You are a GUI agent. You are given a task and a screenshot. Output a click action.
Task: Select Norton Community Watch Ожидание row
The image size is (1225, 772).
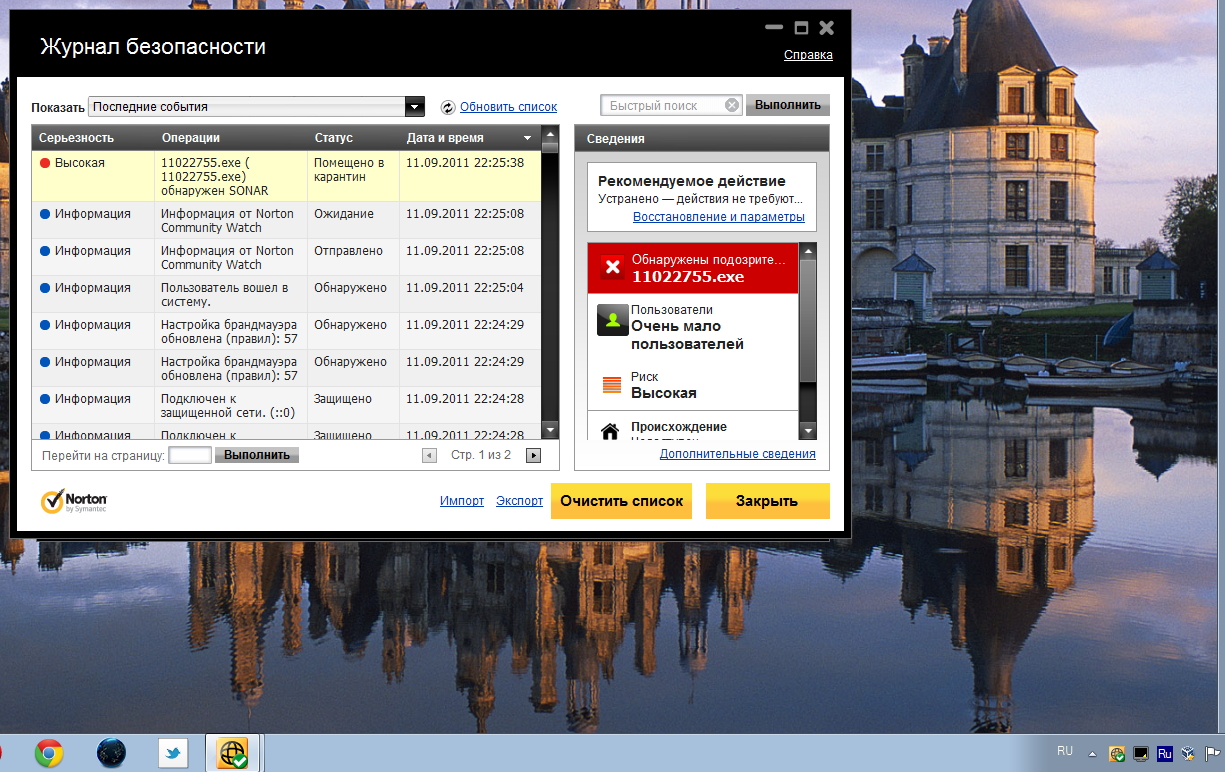(x=286, y=220)
